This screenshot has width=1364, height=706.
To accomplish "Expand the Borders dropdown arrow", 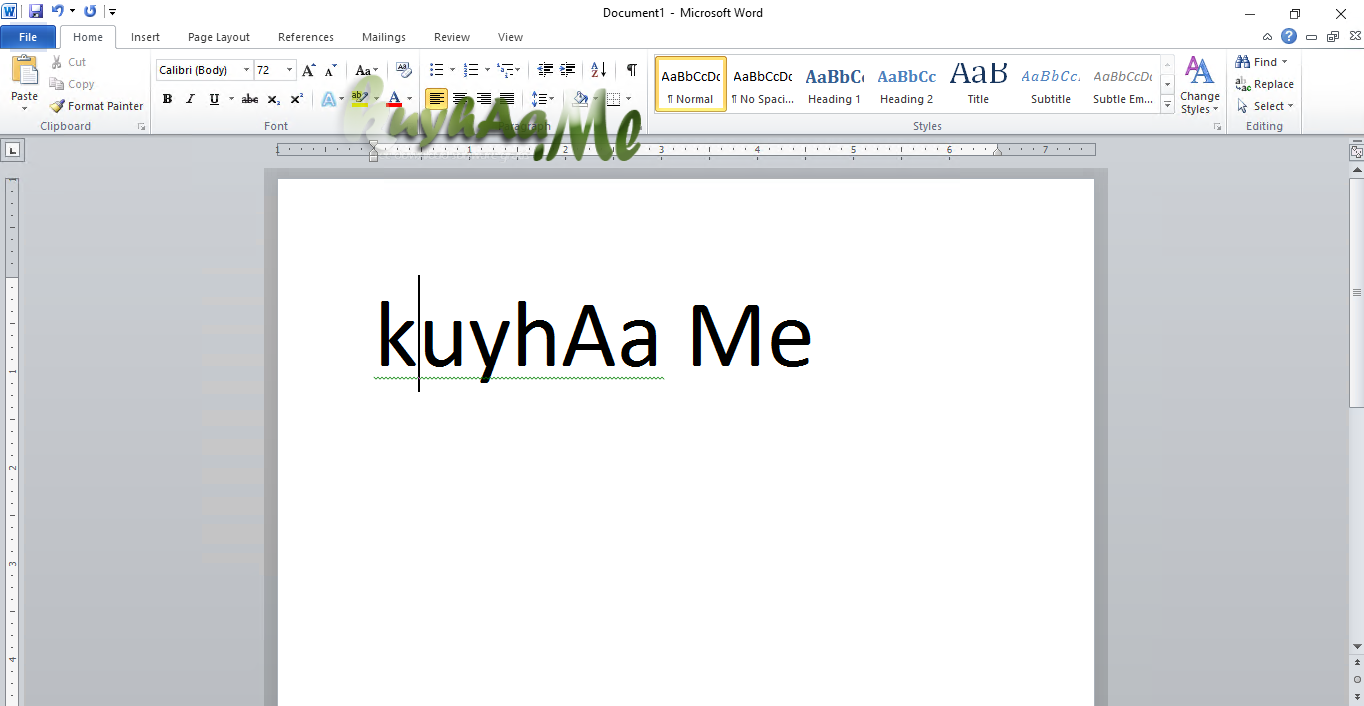I will (629, 99).
